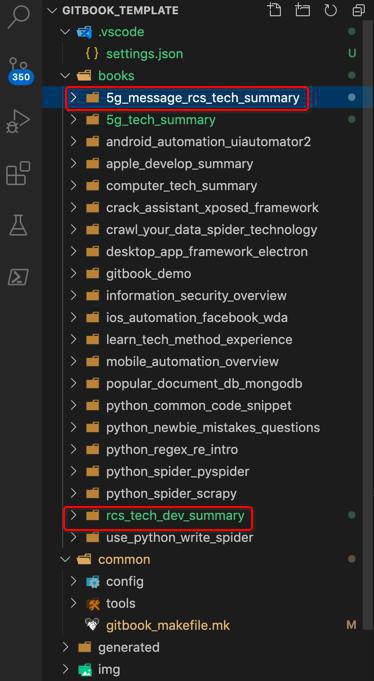
Task: Click the apple_develop_summary folder icon
Action: 92,164
